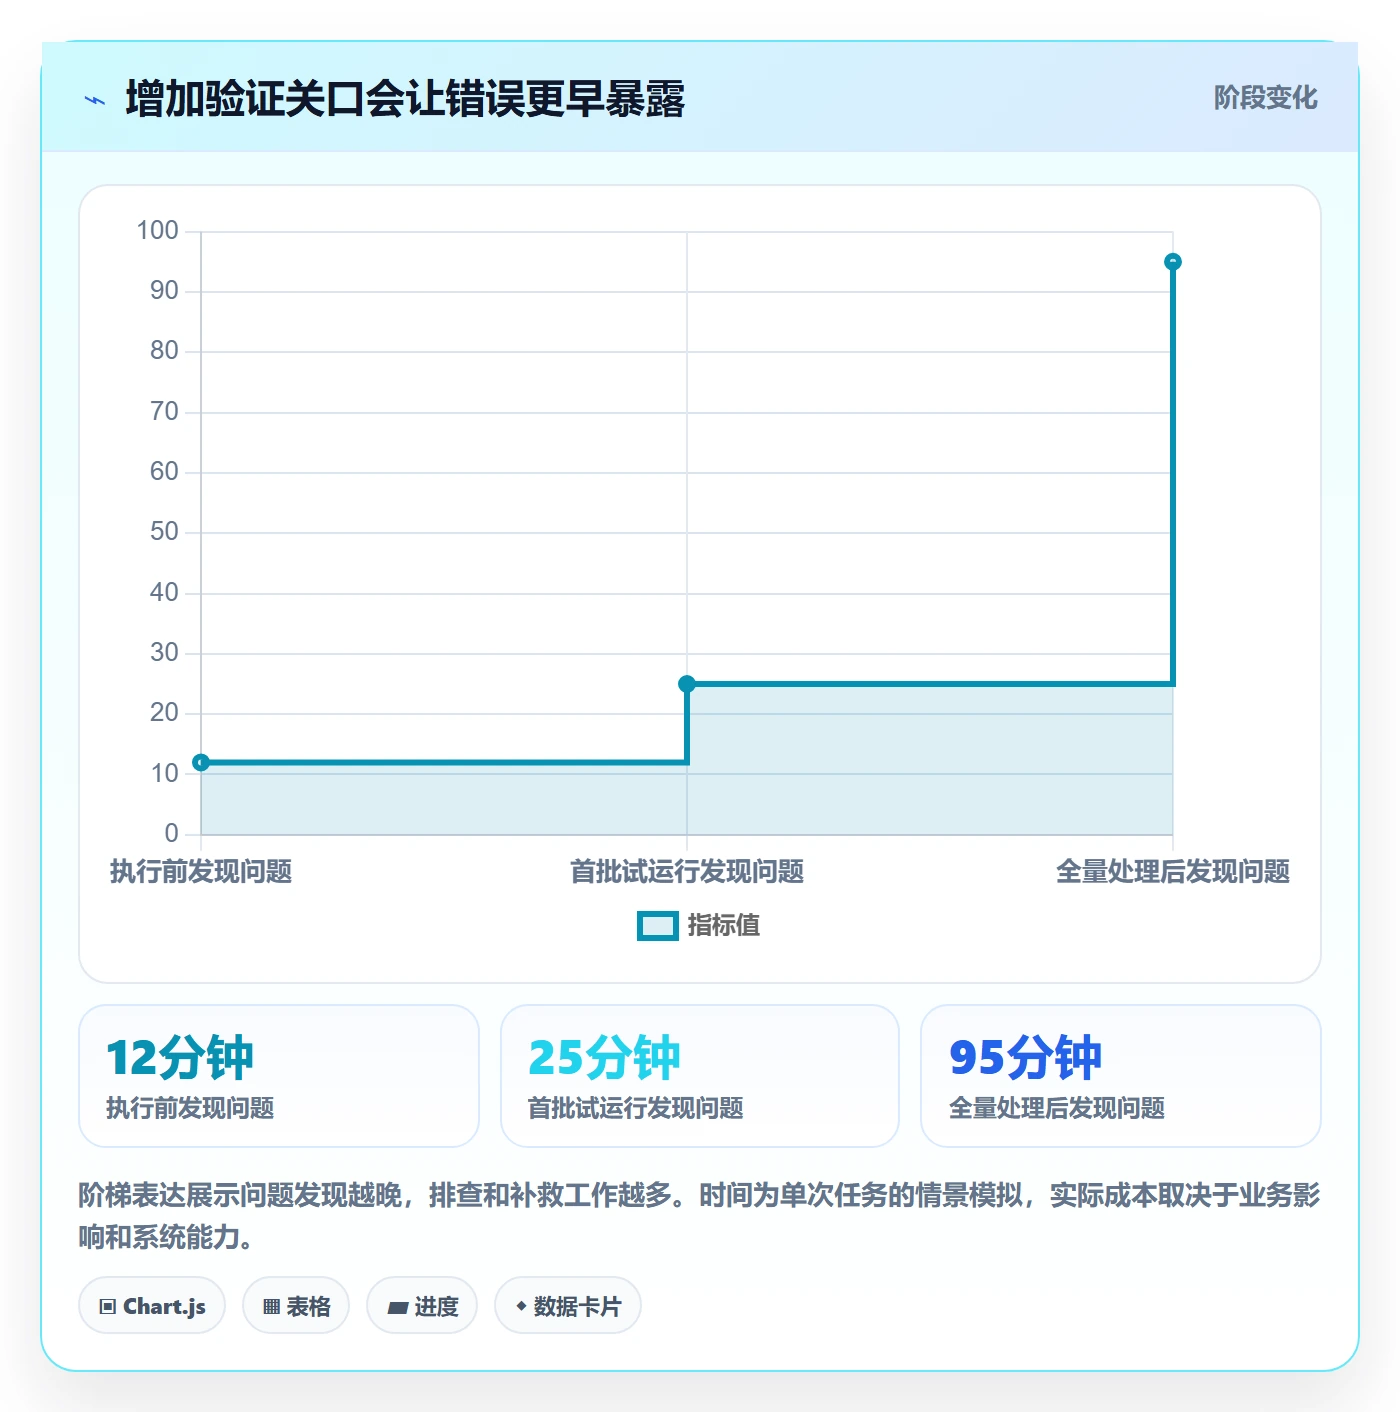Click the y-axis tick value 70
Screen dimensions: 1400x1412
[164, 412]
